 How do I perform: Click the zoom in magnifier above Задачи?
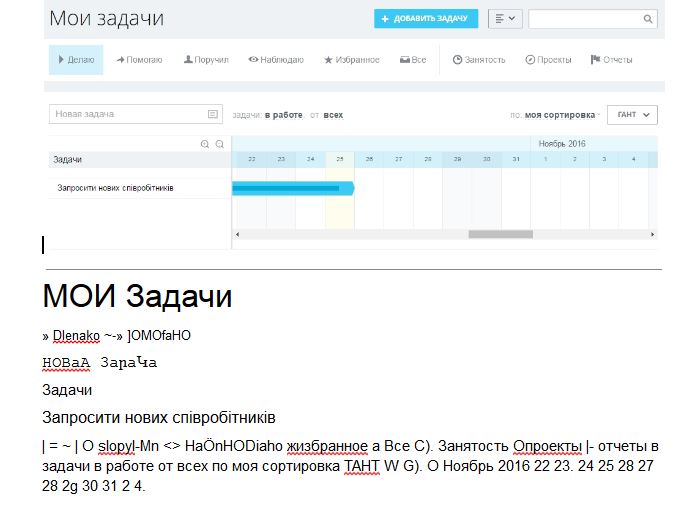coord(205,144)
